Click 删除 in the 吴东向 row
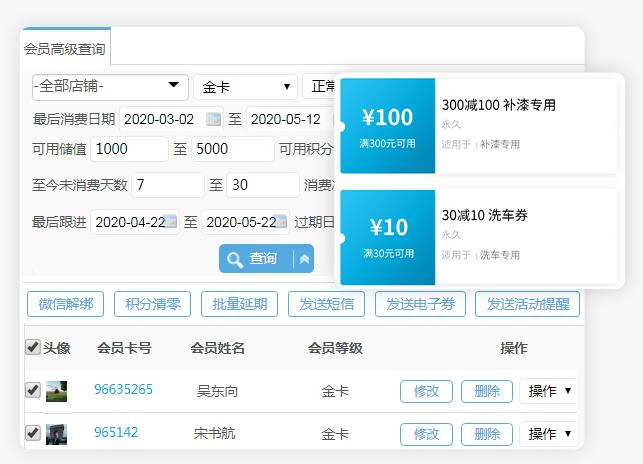Viewport: 643px width, 464px height. [x=487, y=391]
